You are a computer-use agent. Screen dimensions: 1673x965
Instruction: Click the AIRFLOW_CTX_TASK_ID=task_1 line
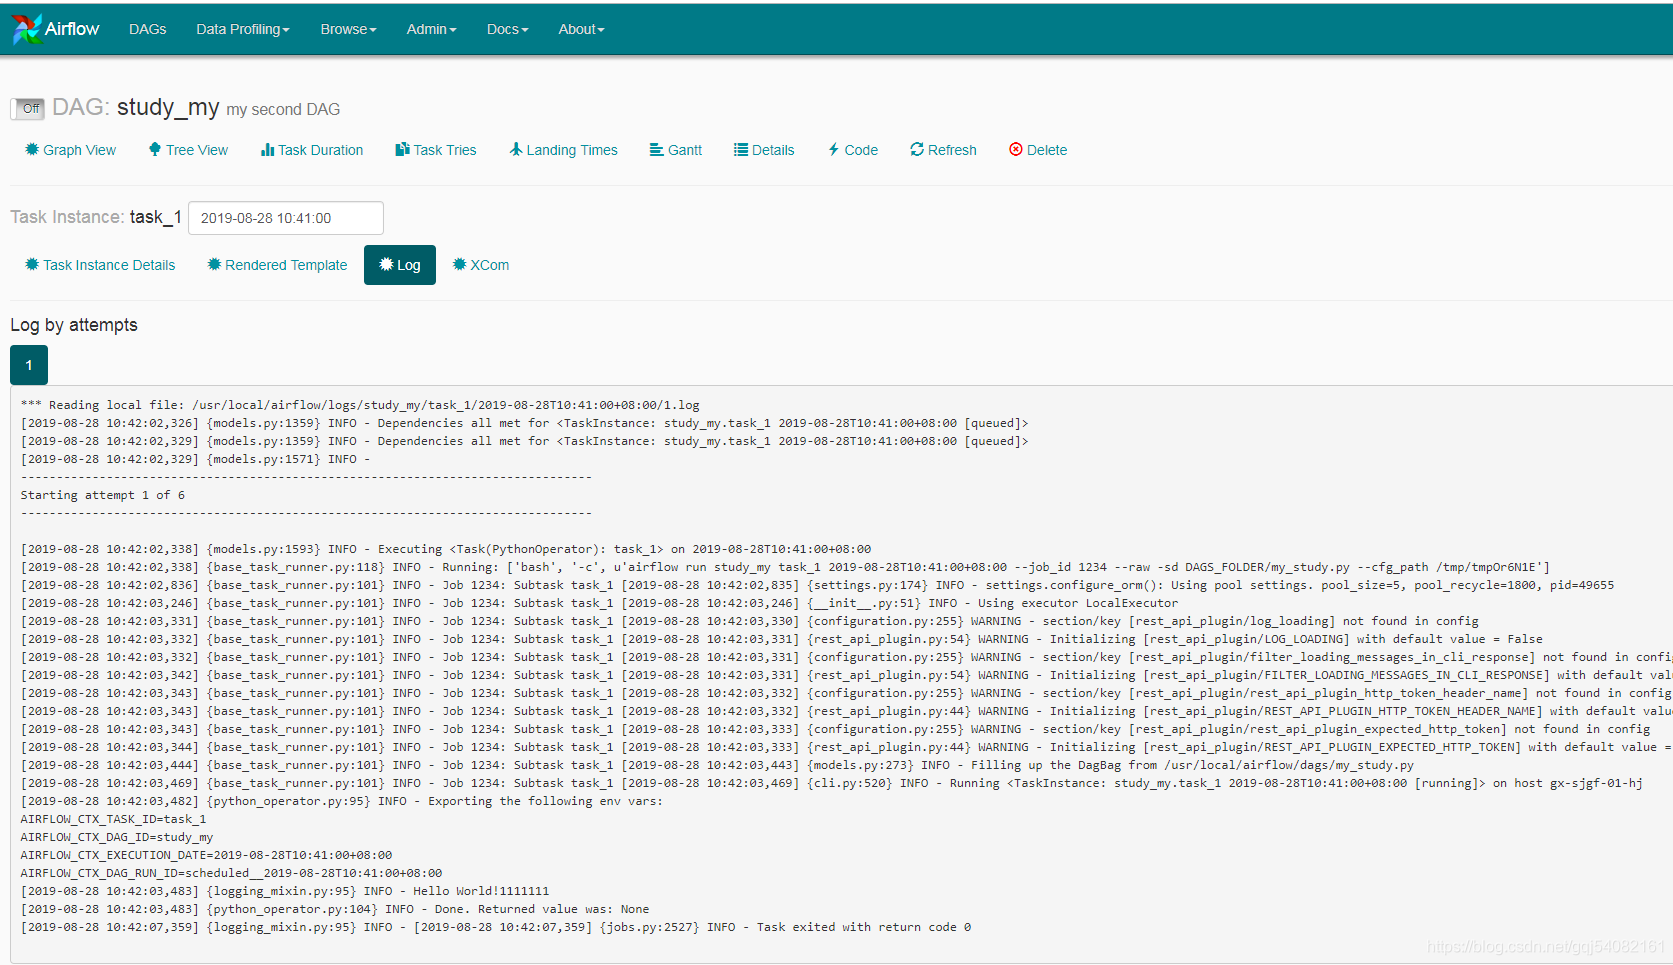tap(114, 819)
